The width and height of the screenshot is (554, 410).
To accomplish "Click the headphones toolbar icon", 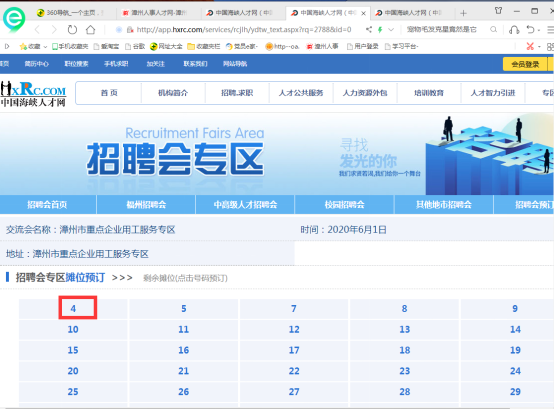I will click(x=514, y=30).
